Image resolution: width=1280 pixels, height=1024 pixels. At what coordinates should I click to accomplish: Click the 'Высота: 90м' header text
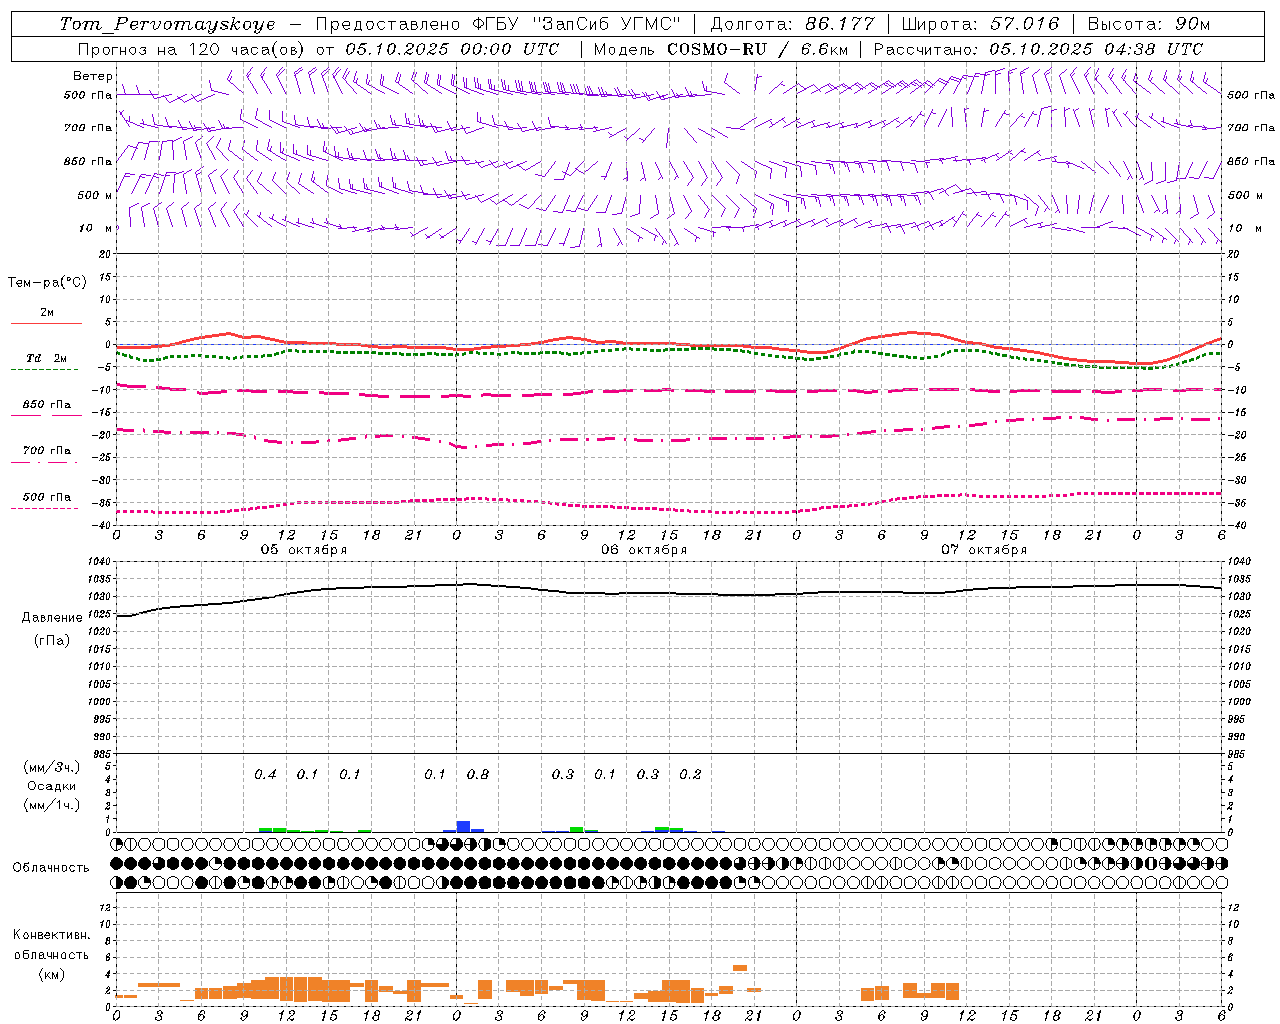tap(1148, 24)
